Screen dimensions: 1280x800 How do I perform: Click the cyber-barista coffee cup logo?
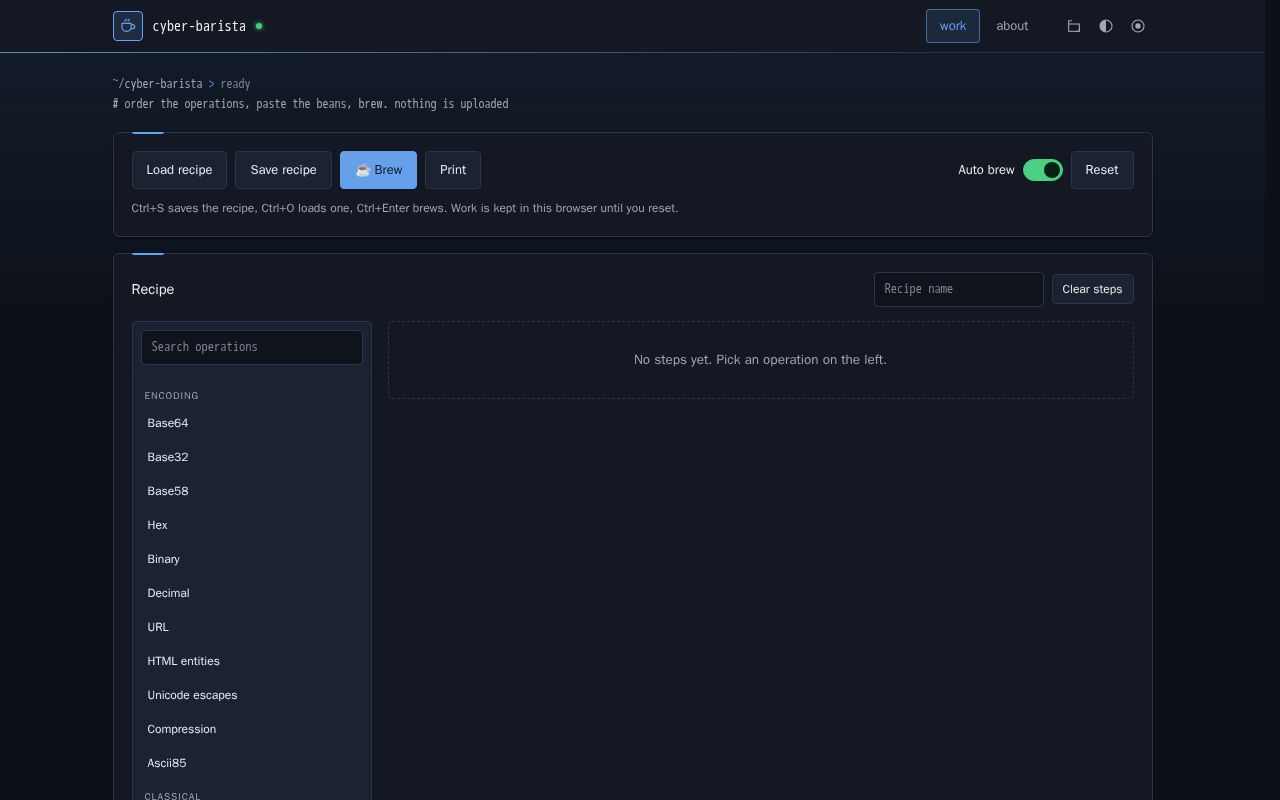[128, 26]
